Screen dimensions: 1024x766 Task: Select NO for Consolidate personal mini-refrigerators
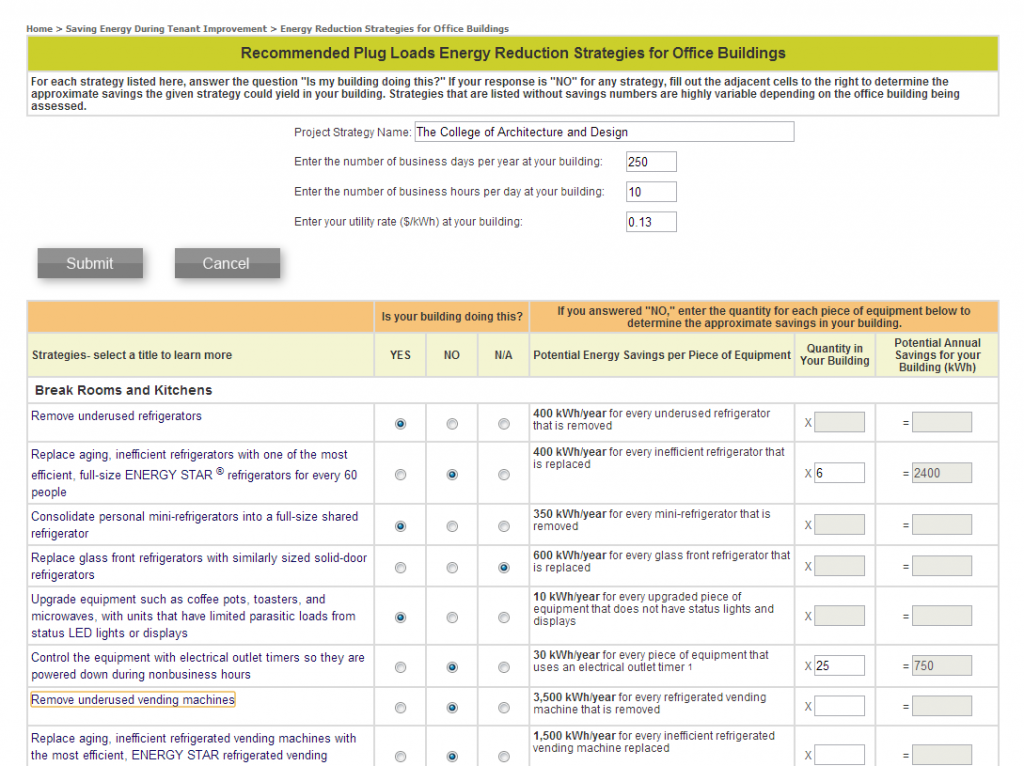pyautogui.click(x=452, y=526)
